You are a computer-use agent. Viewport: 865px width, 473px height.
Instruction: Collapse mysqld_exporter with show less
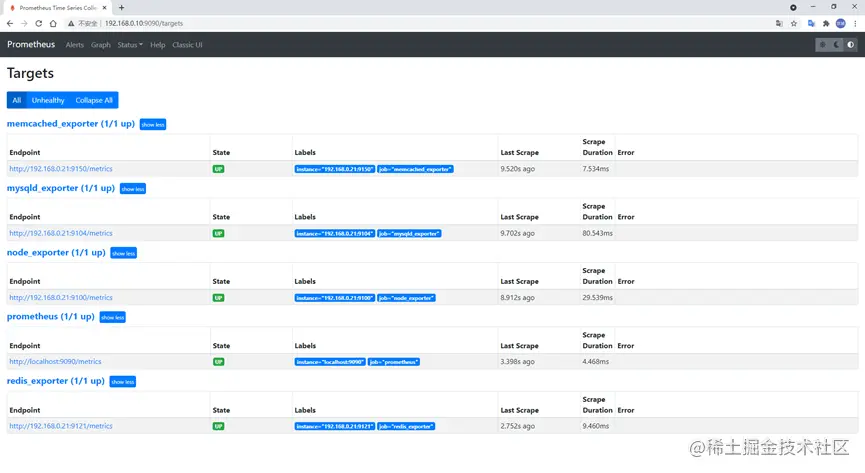click(x=133, y=189)
